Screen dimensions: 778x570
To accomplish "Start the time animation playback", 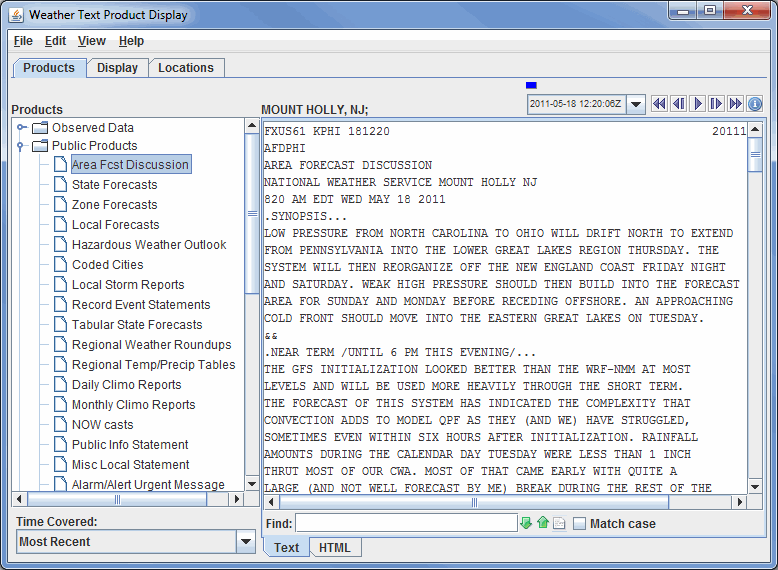I will 697,104.
